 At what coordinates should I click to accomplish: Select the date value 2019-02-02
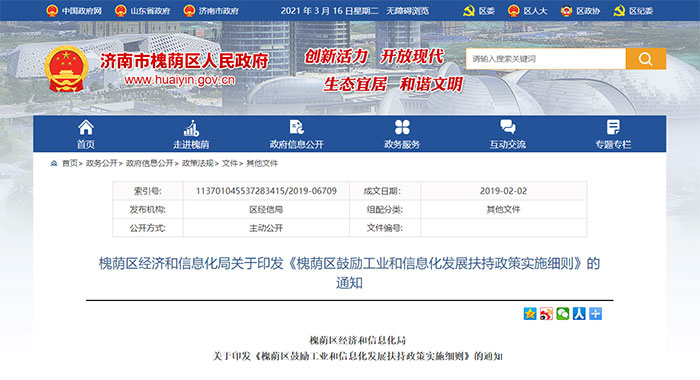click(x=503, y=191)
